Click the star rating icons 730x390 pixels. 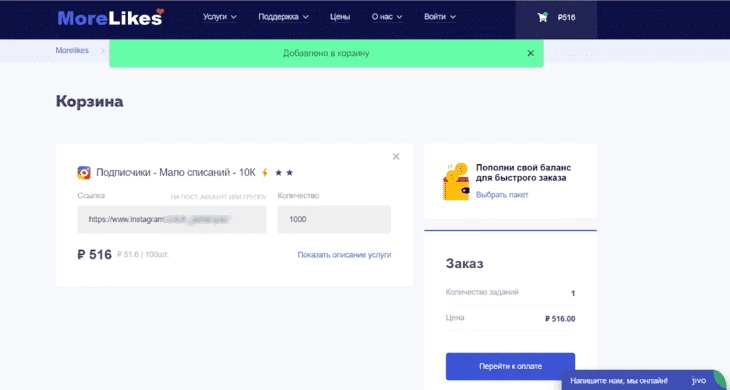tap(284, 173)
